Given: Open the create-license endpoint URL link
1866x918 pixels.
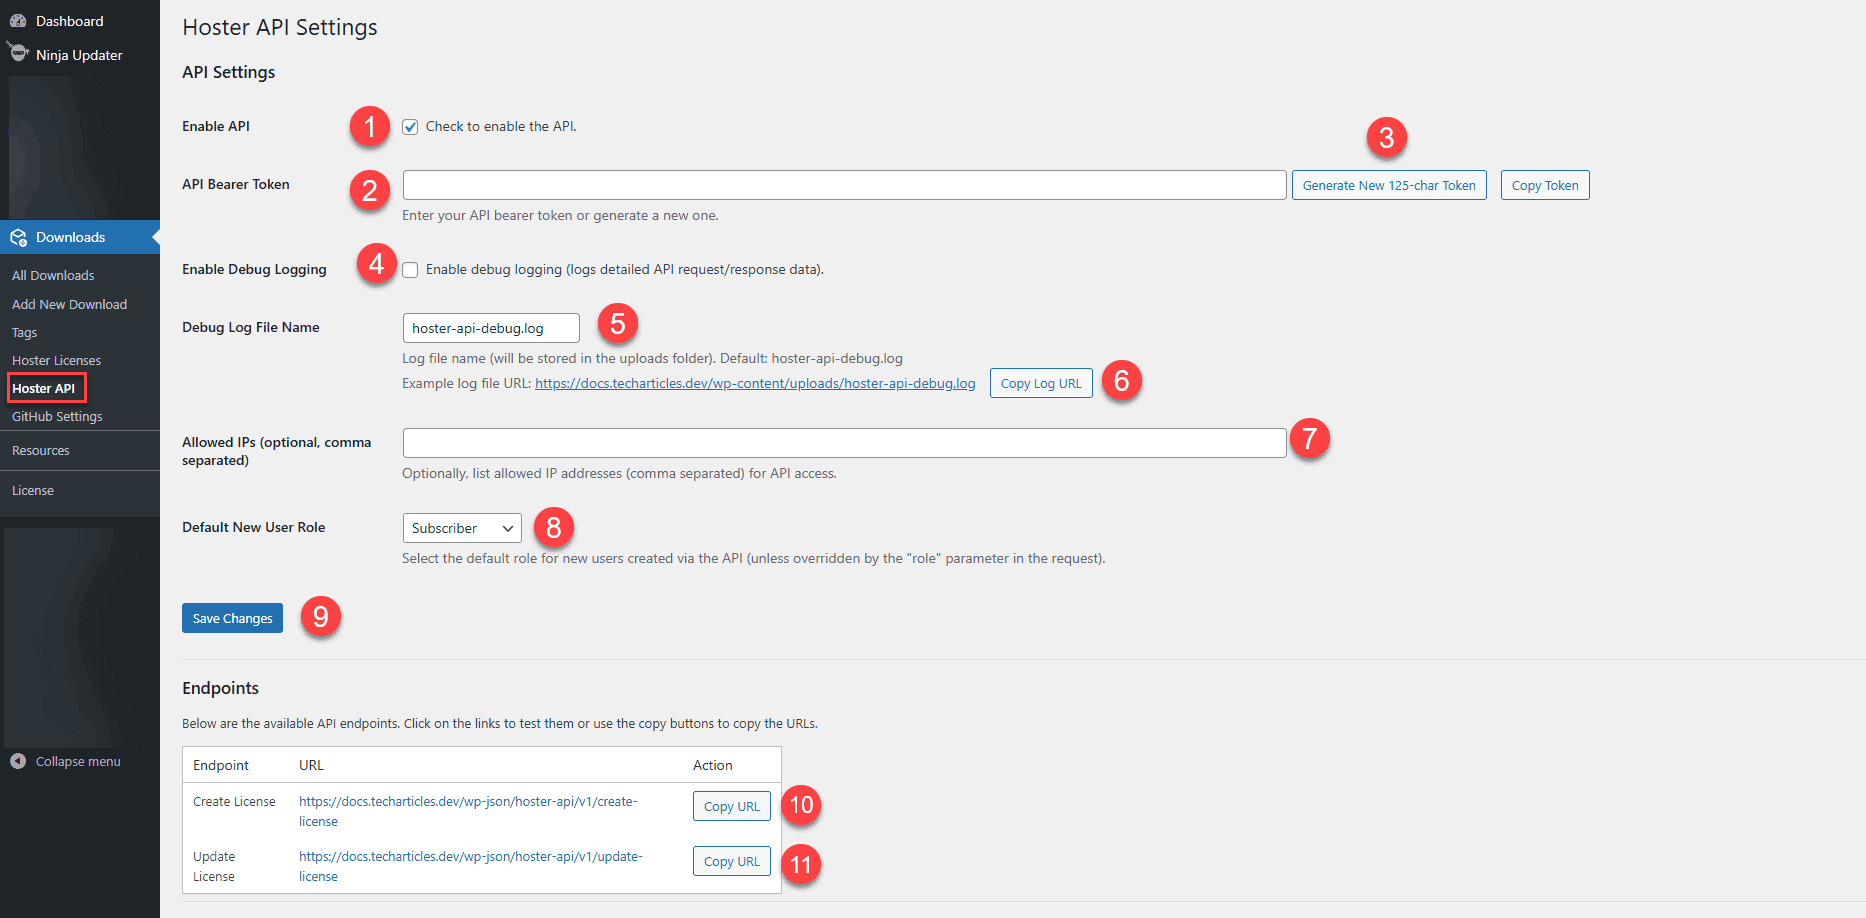Looking at the screenshot, I should [x=468, y=811].
